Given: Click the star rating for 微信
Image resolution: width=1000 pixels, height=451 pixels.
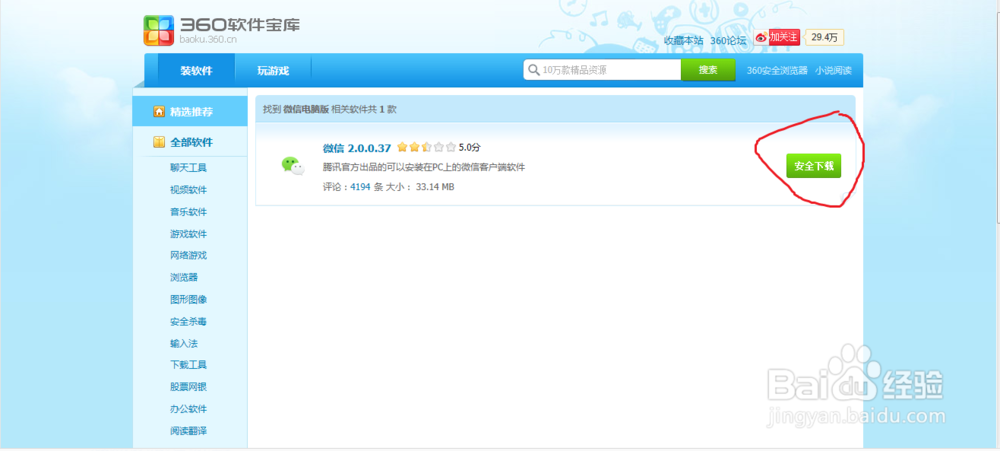Looking at the screenshot, I should coord(427,147).
